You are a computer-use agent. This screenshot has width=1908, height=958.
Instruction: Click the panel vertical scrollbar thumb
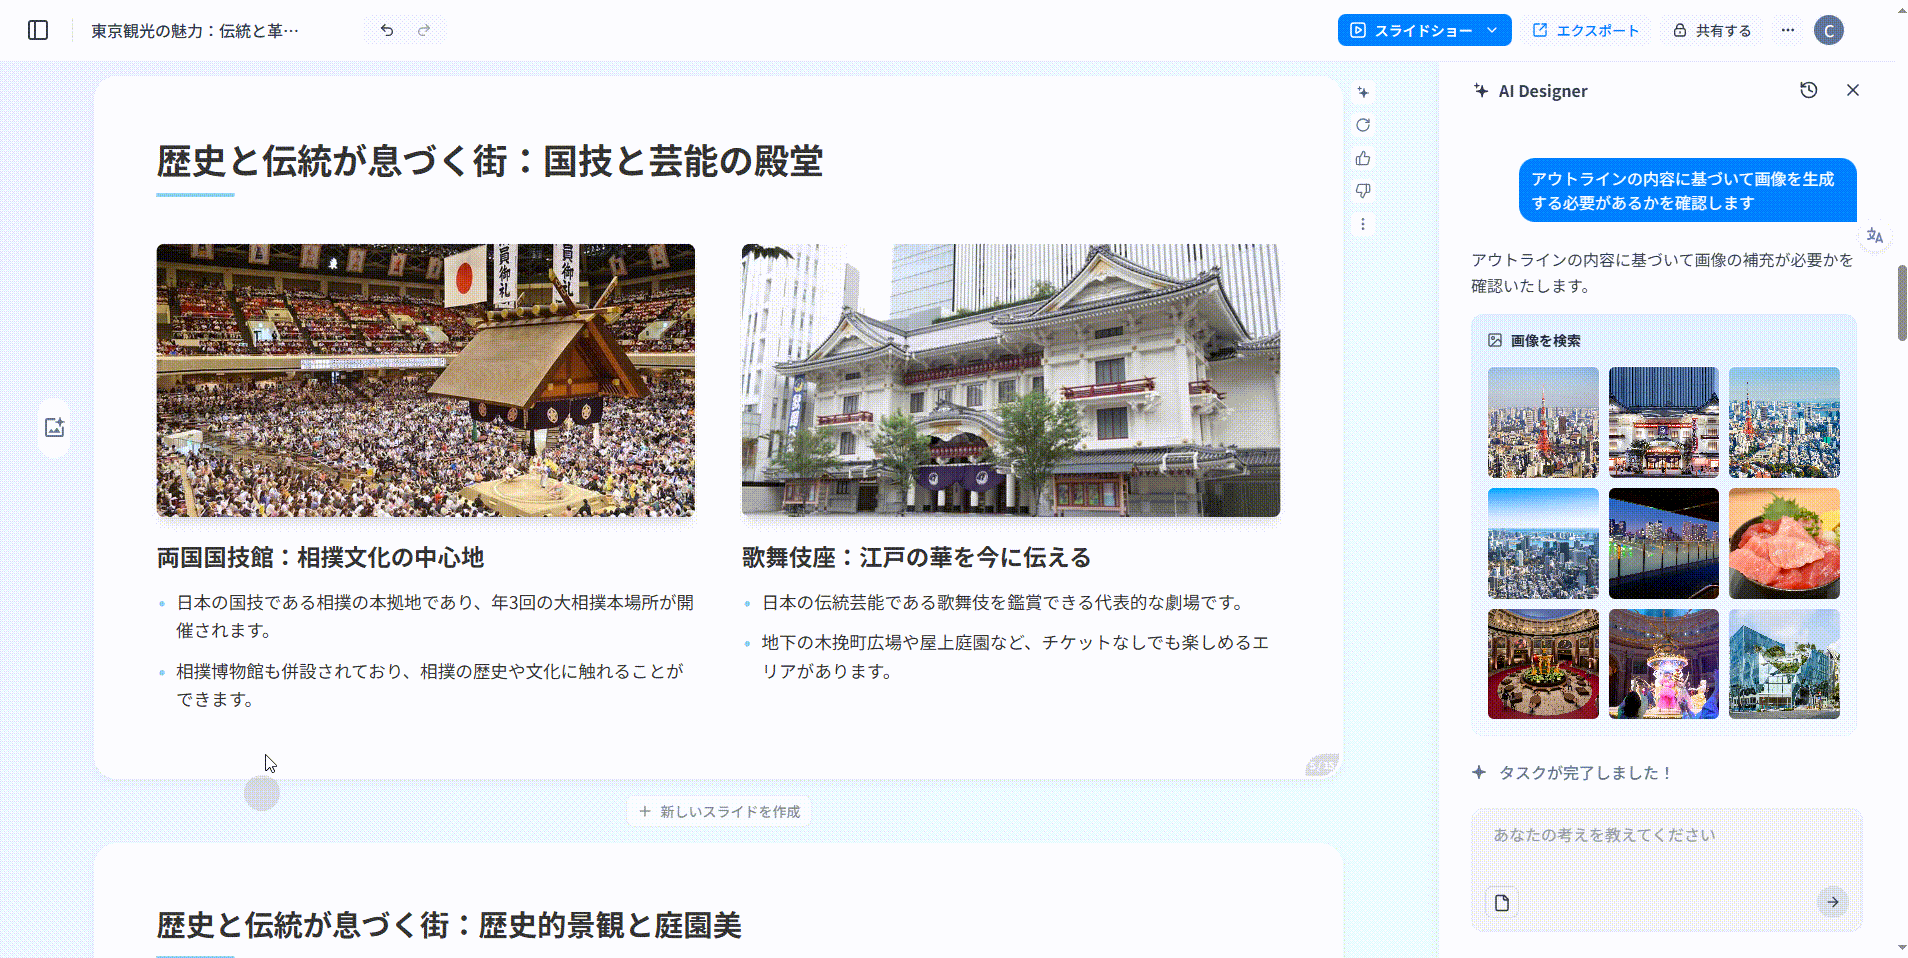pyautogui.click(x=1902, y=303)
